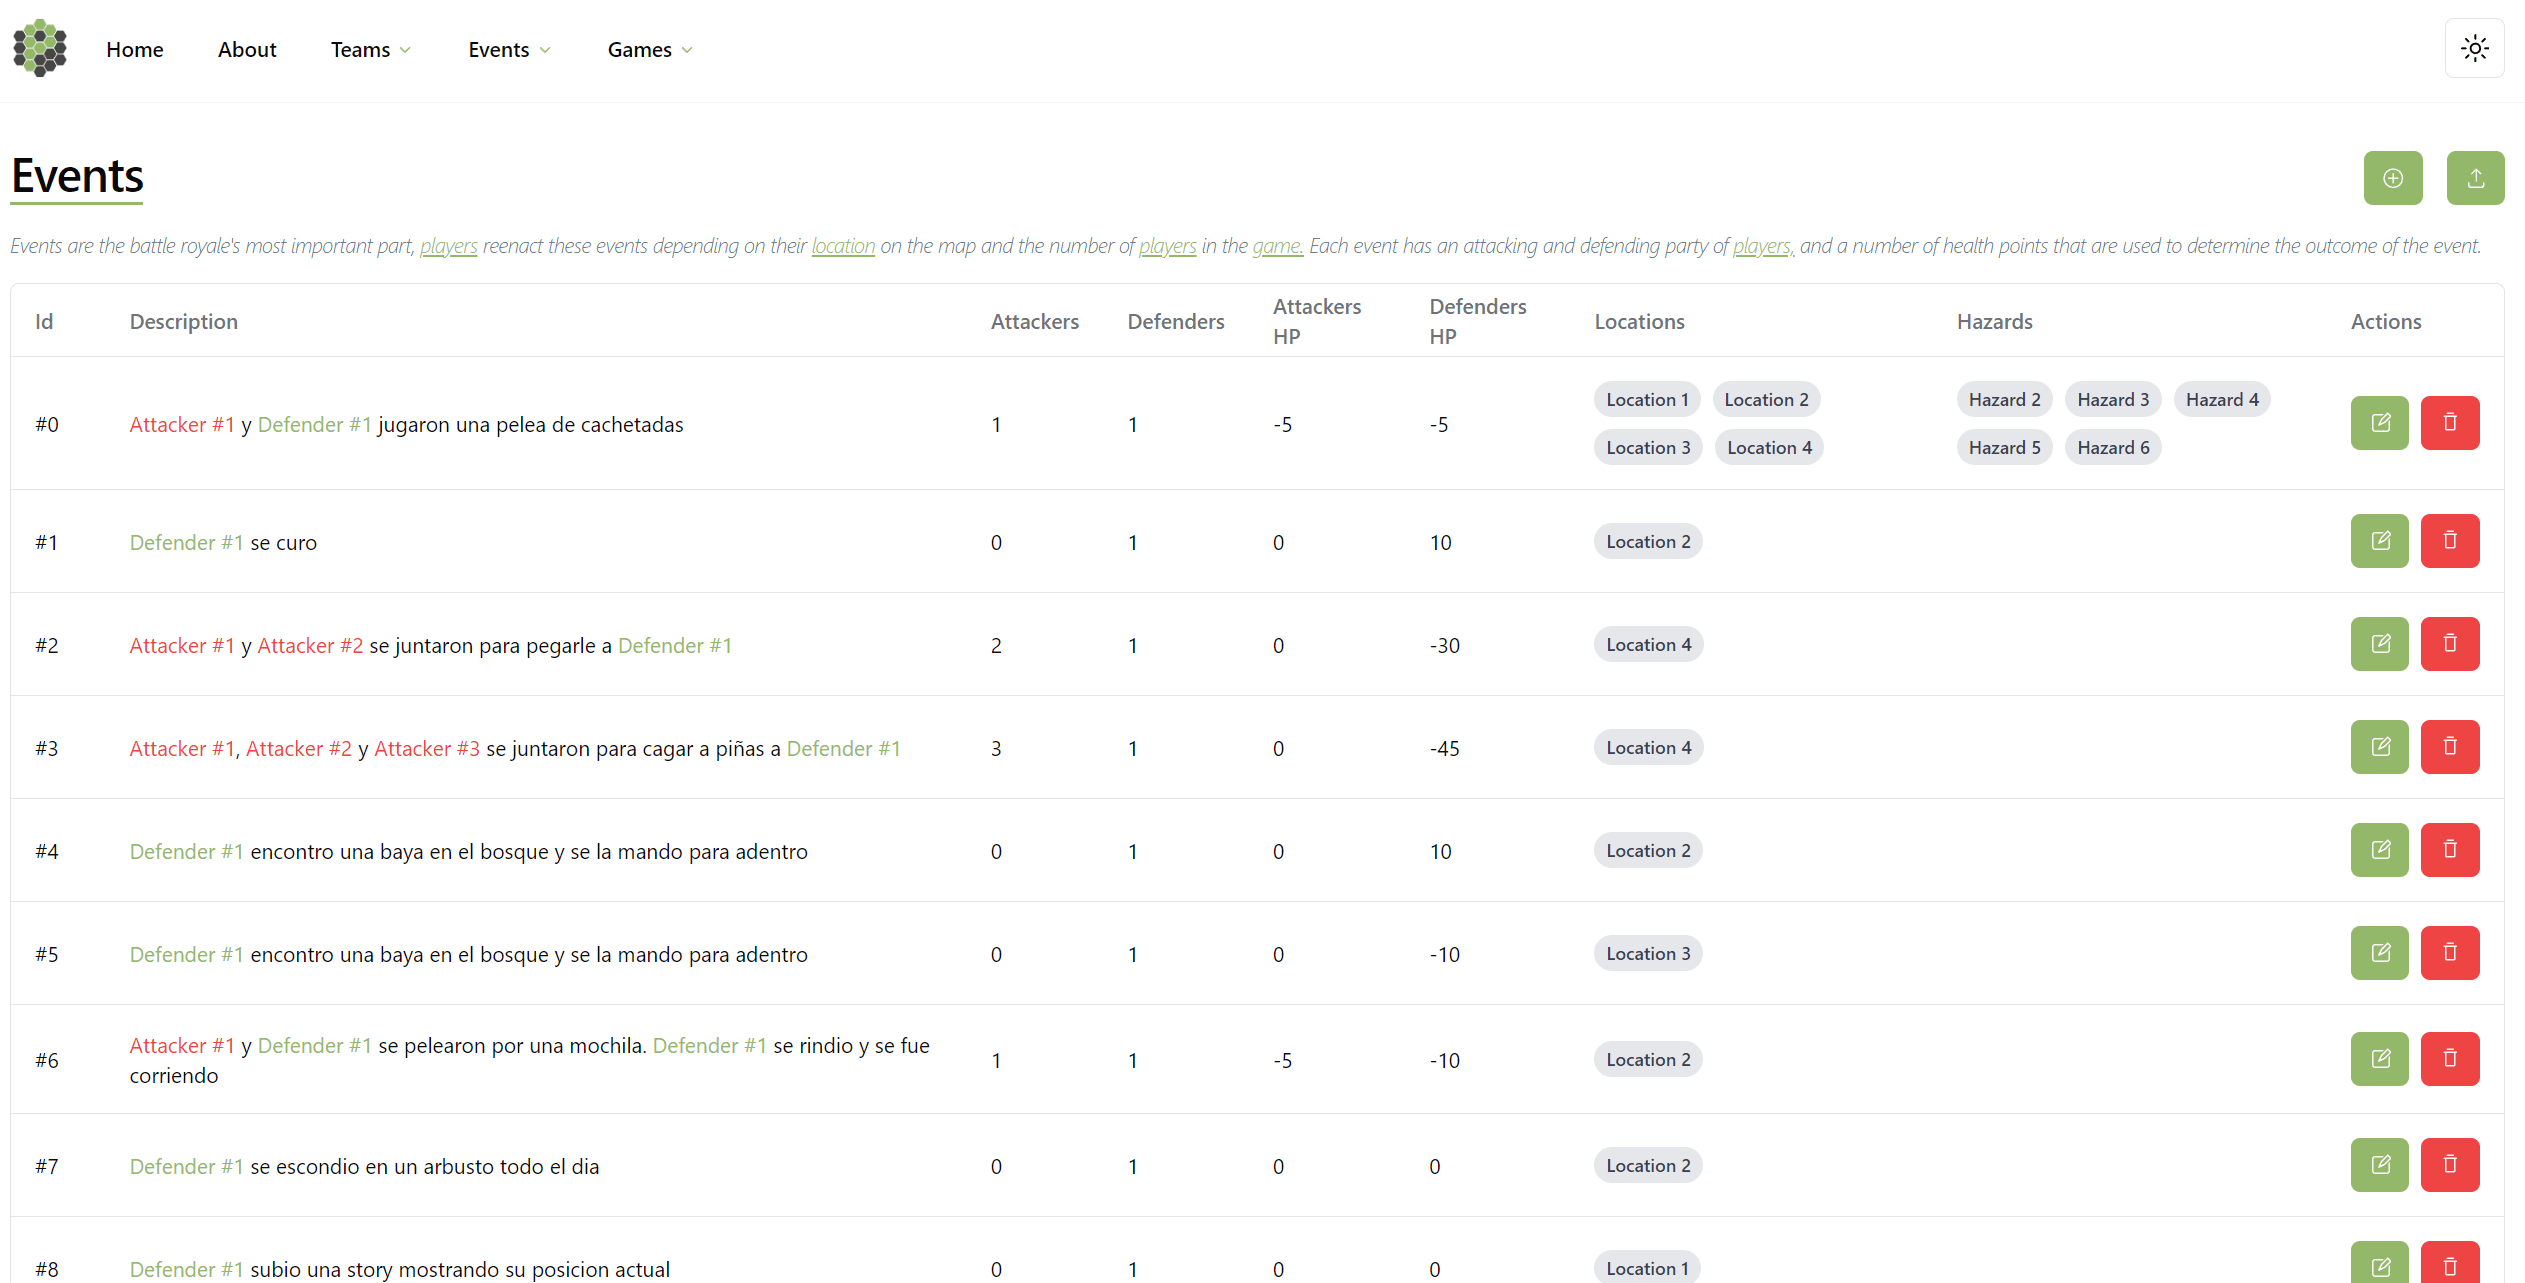Expand the Teams dropdown menu
2525x1283 pixels.
(371, 49)
